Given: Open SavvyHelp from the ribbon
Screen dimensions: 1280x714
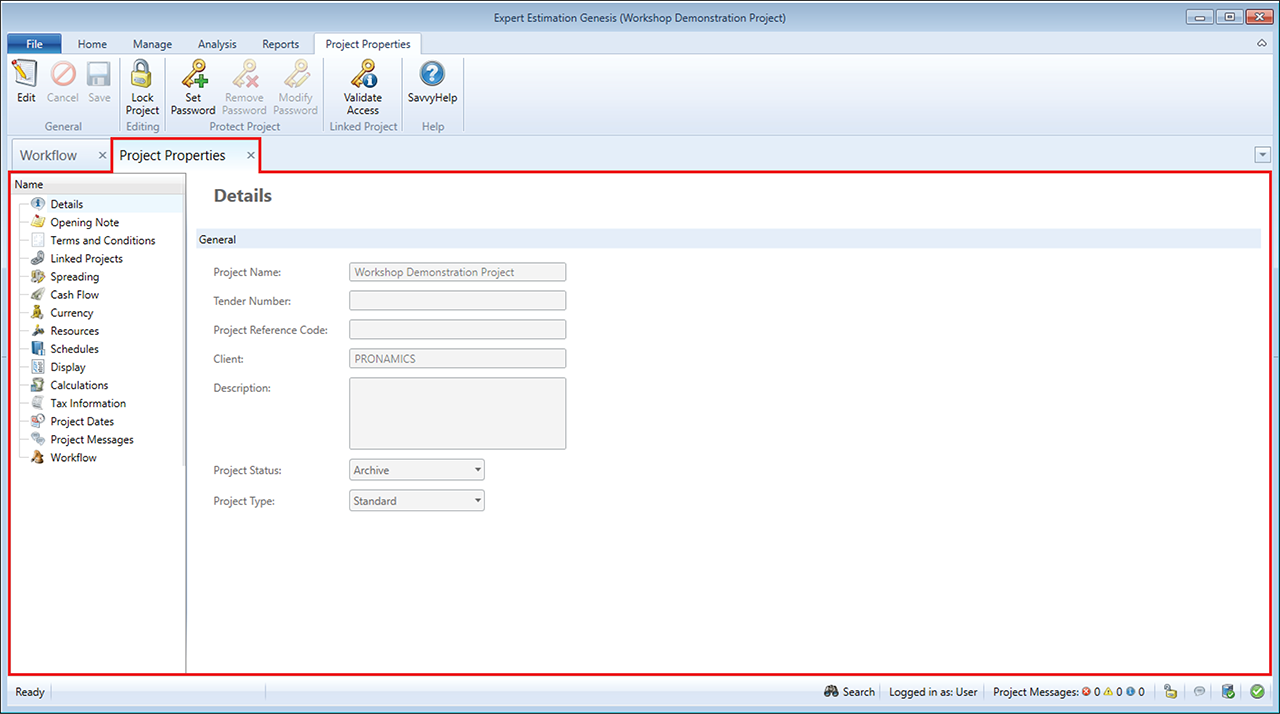Looking at the screenshot, I should (x=432, y=75).
